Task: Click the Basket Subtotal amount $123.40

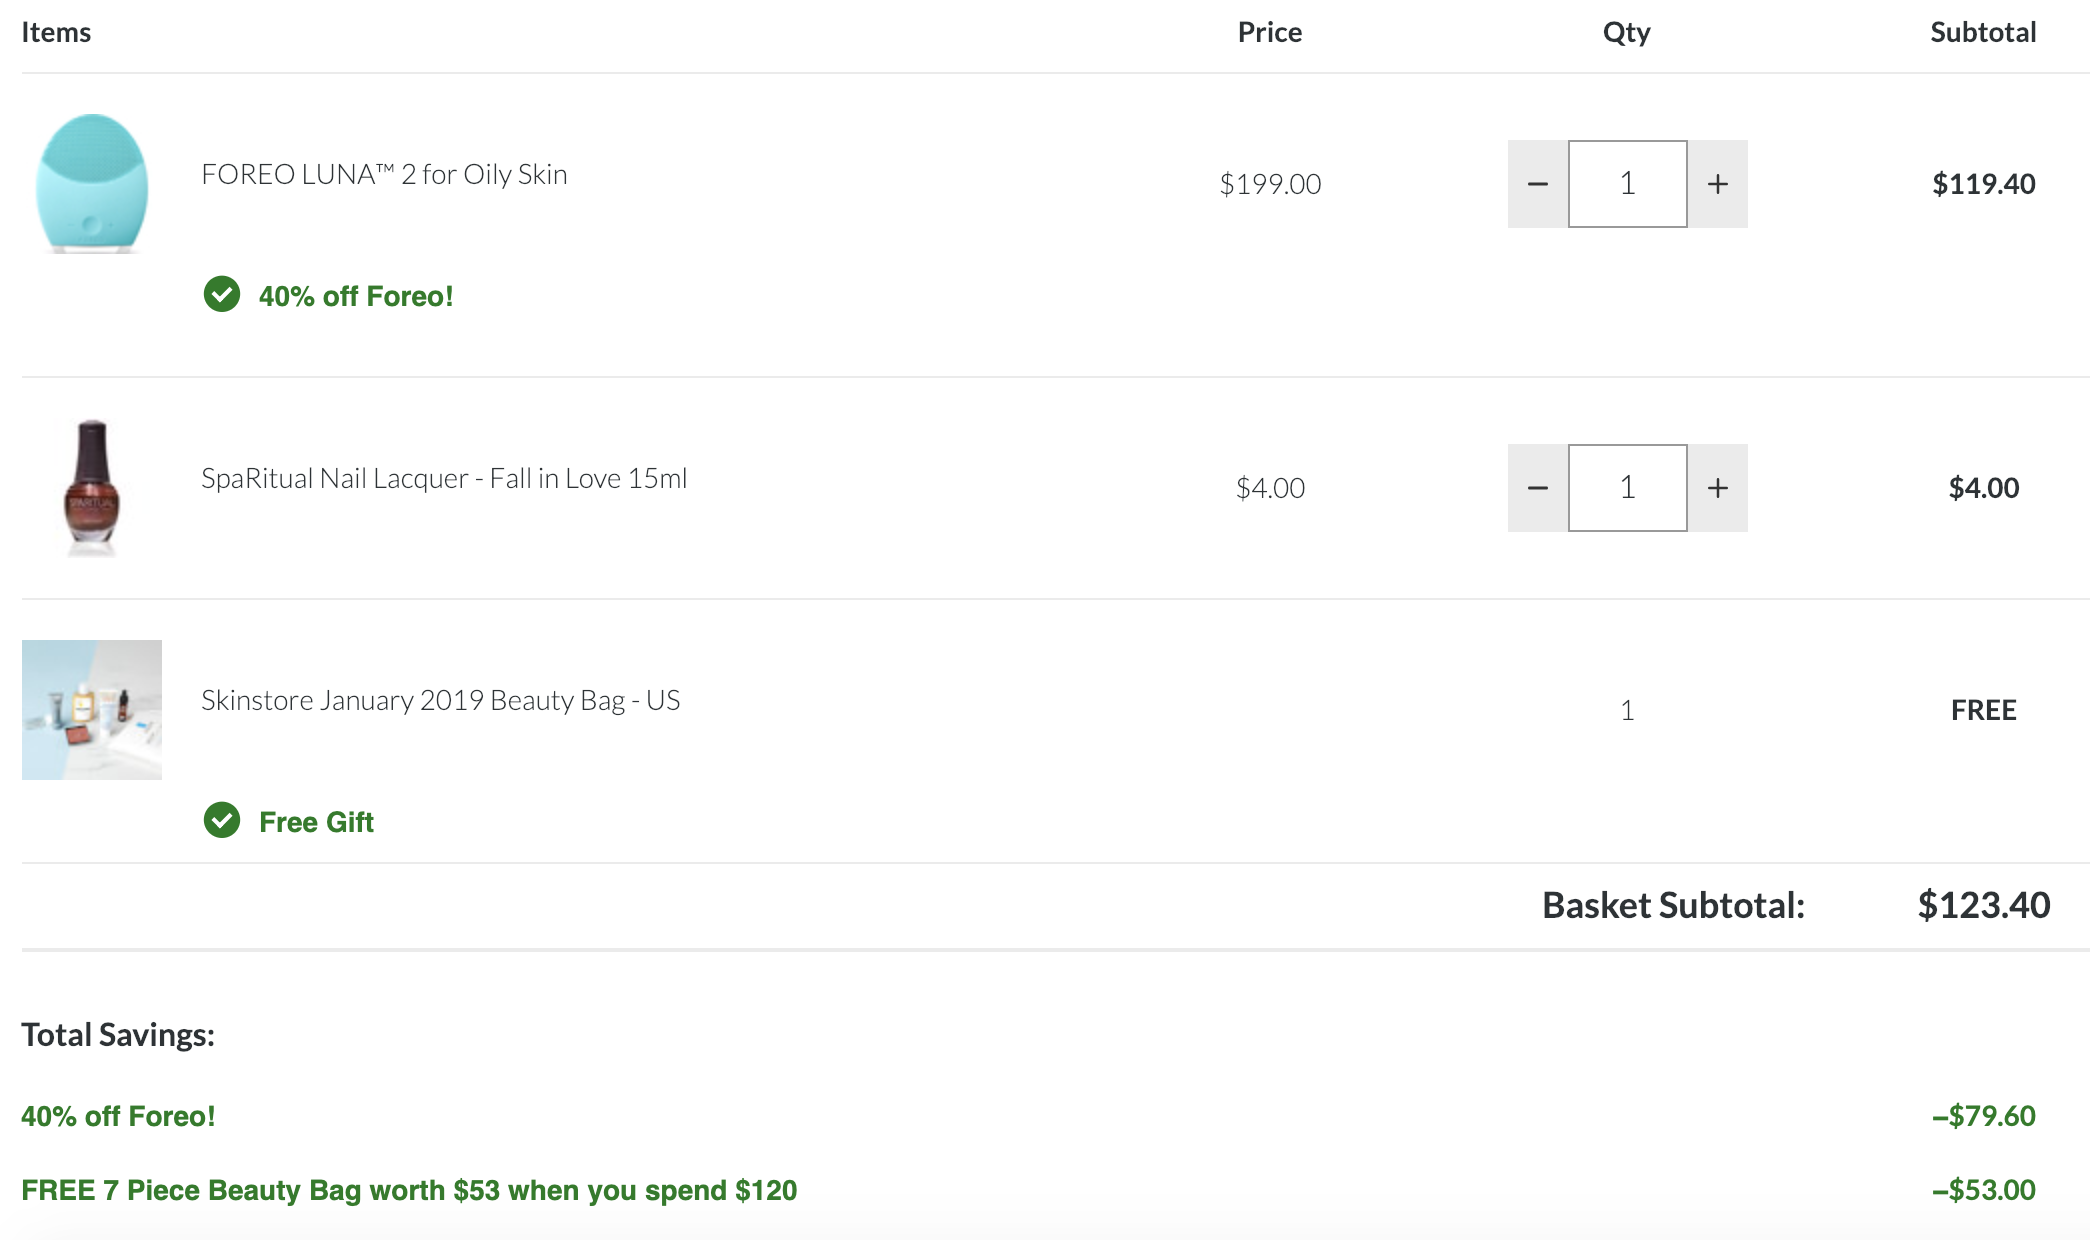Action: (x=1984, y=905)
